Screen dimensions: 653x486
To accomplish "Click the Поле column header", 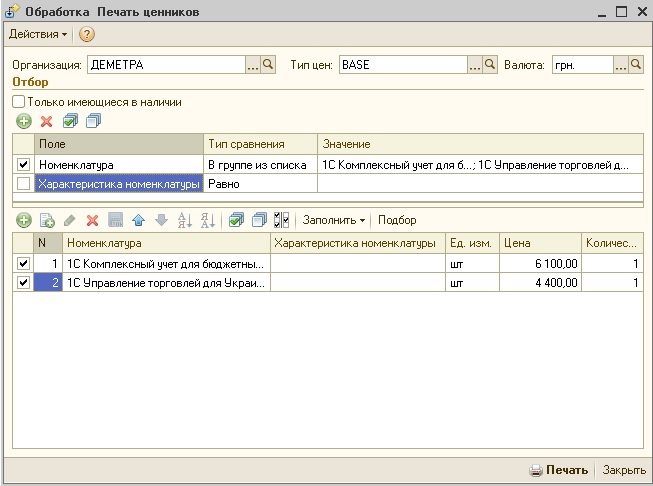I will click(119, 144).
